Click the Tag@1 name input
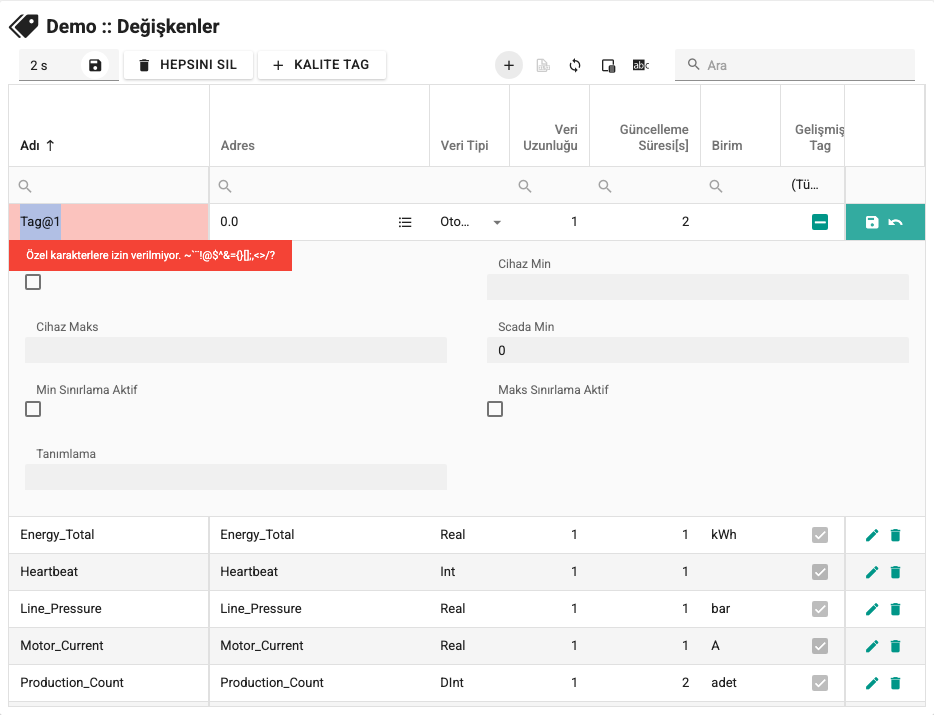 [x=109, y=222]
